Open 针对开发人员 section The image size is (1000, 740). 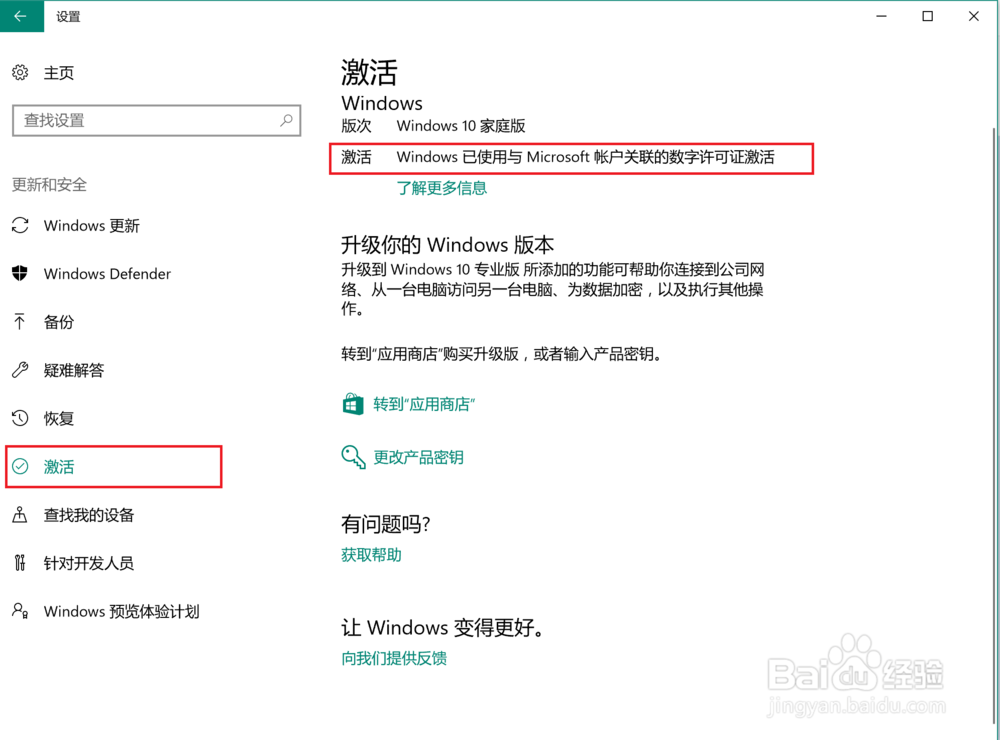point(89,563)
